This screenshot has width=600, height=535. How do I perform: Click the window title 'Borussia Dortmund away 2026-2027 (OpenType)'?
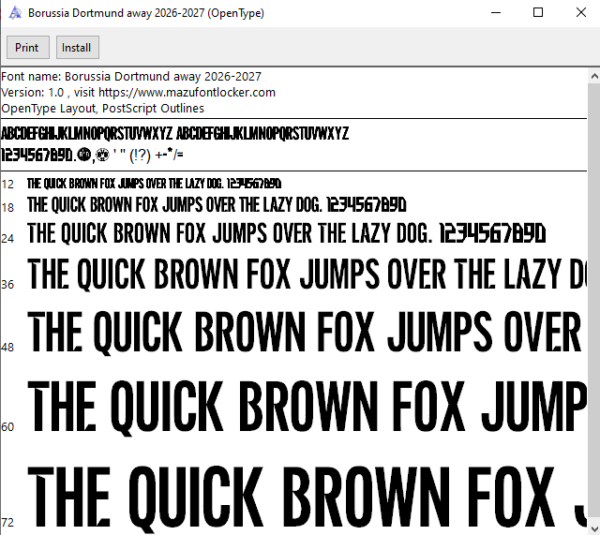(146, 13)
